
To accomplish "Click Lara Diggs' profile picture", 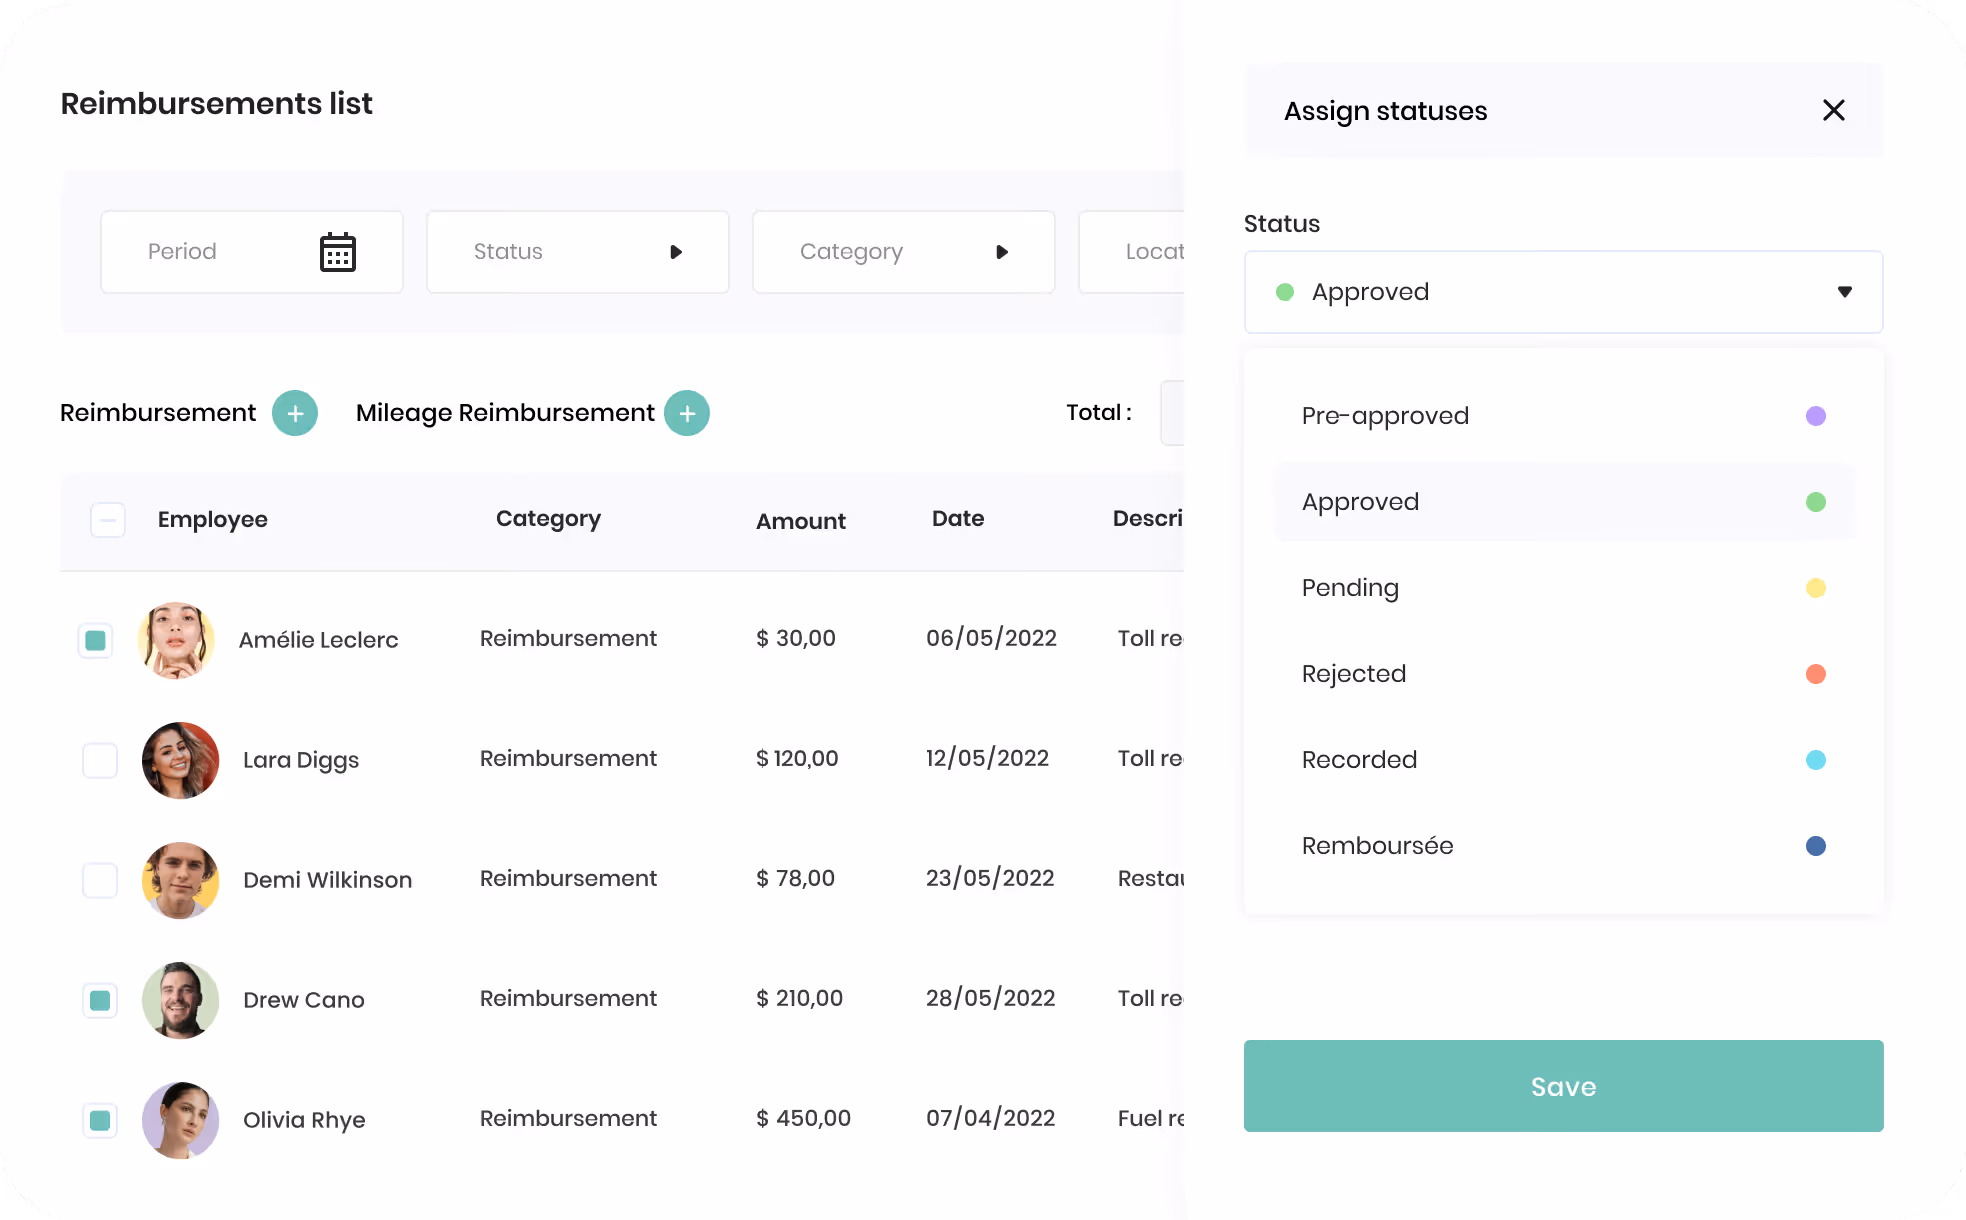I will coord(181,760).
